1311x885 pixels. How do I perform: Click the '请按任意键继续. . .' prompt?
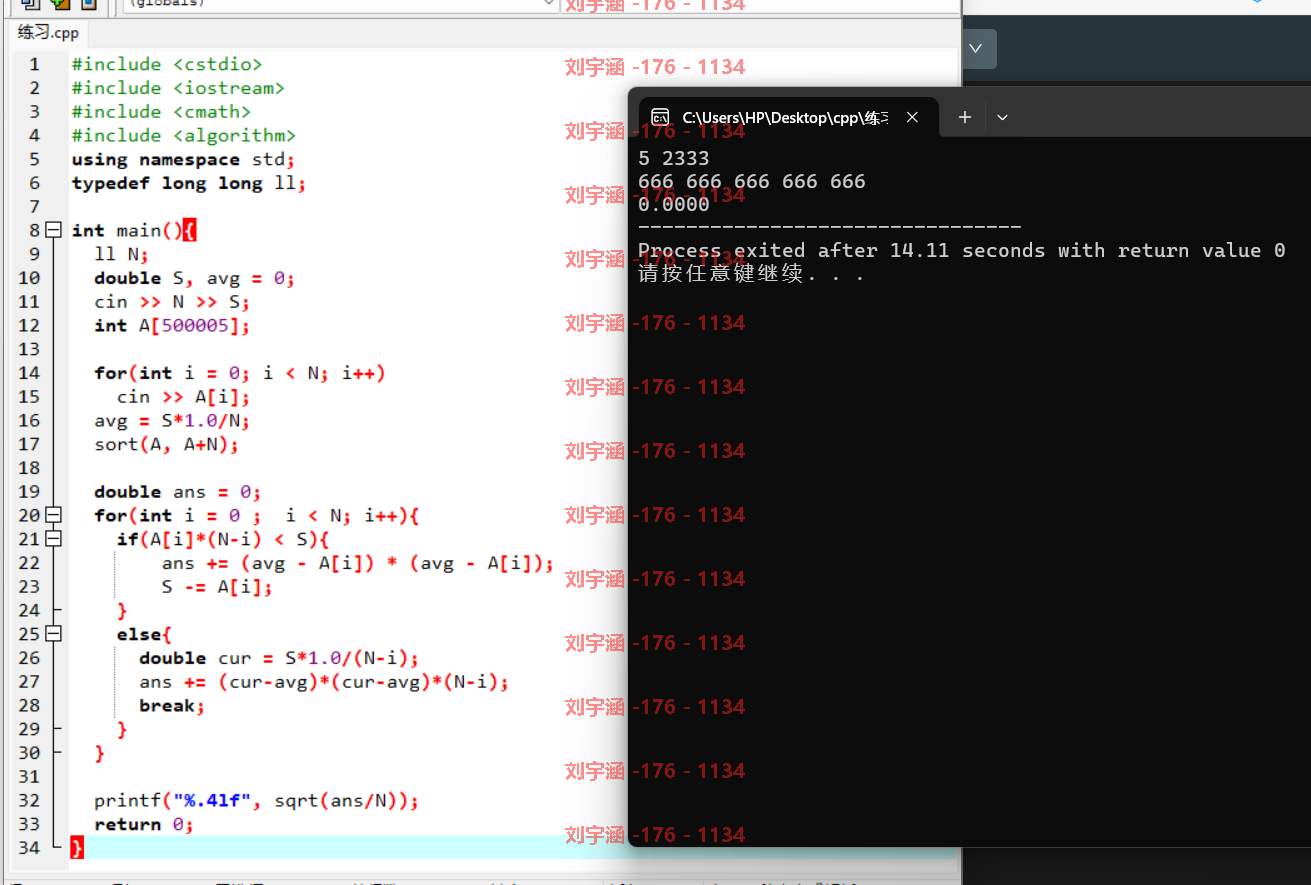coord(750,274)
